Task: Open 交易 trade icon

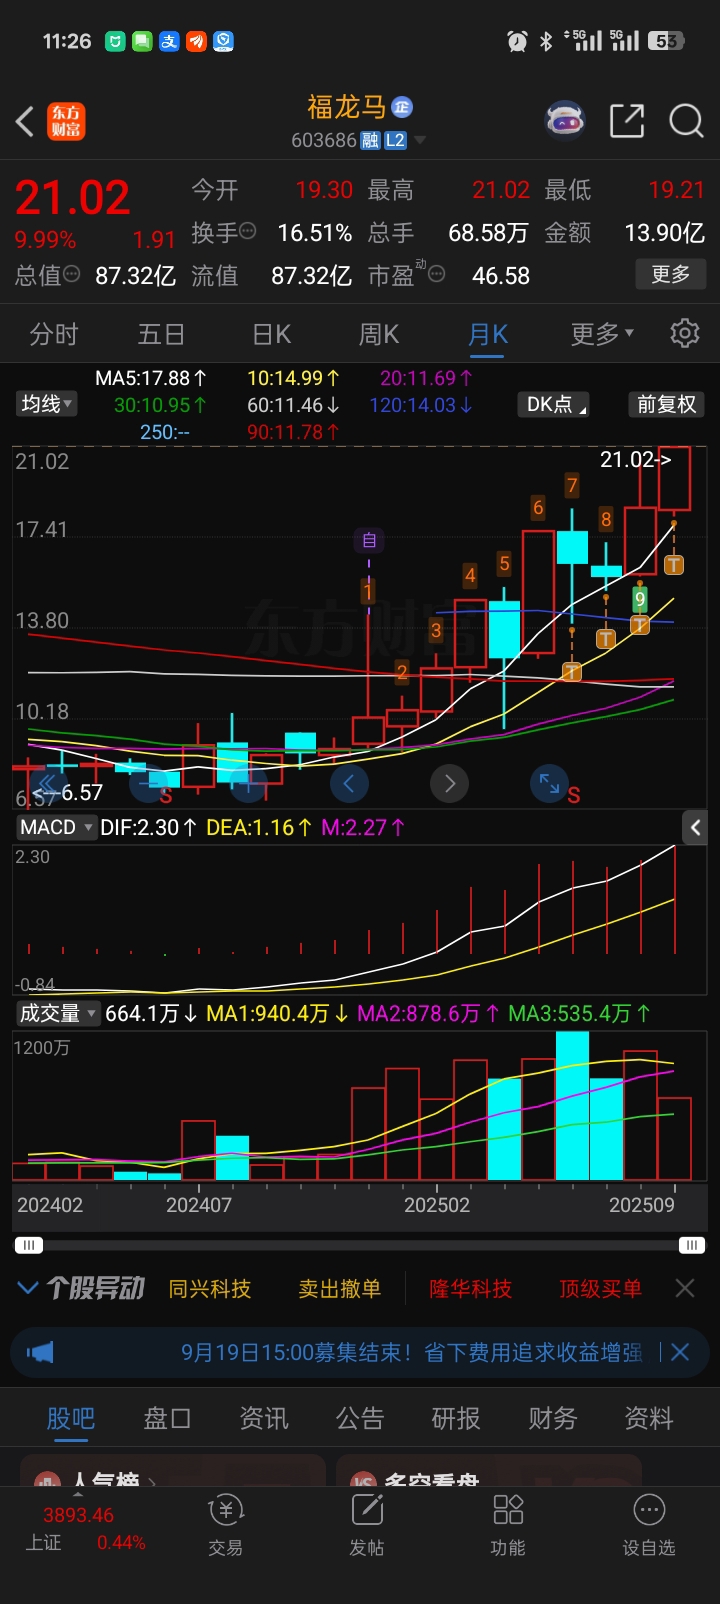Action: [226, 1526]
